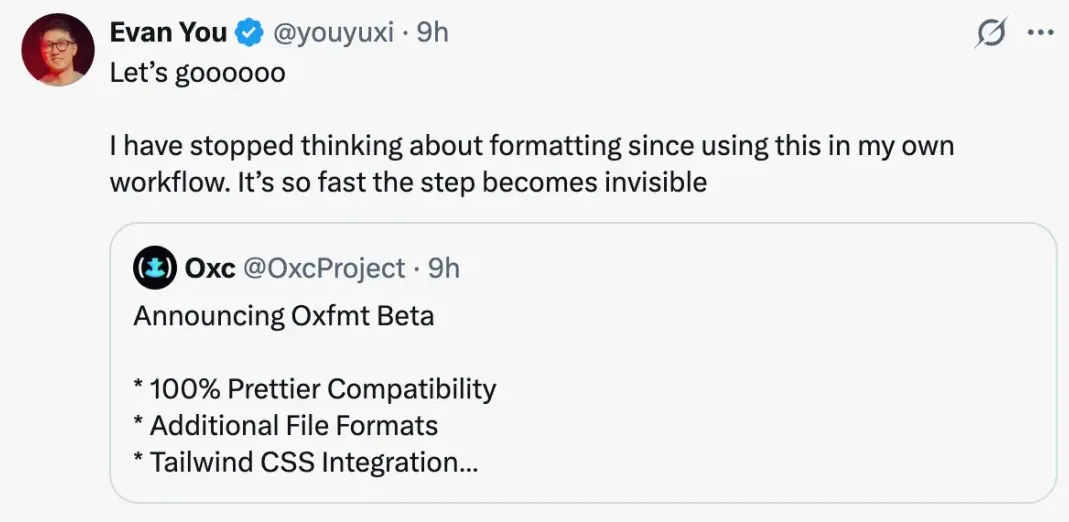Click Evan You's profile avatar
The width and height of the screenshot is (1069, 522).
click(58, 49)
